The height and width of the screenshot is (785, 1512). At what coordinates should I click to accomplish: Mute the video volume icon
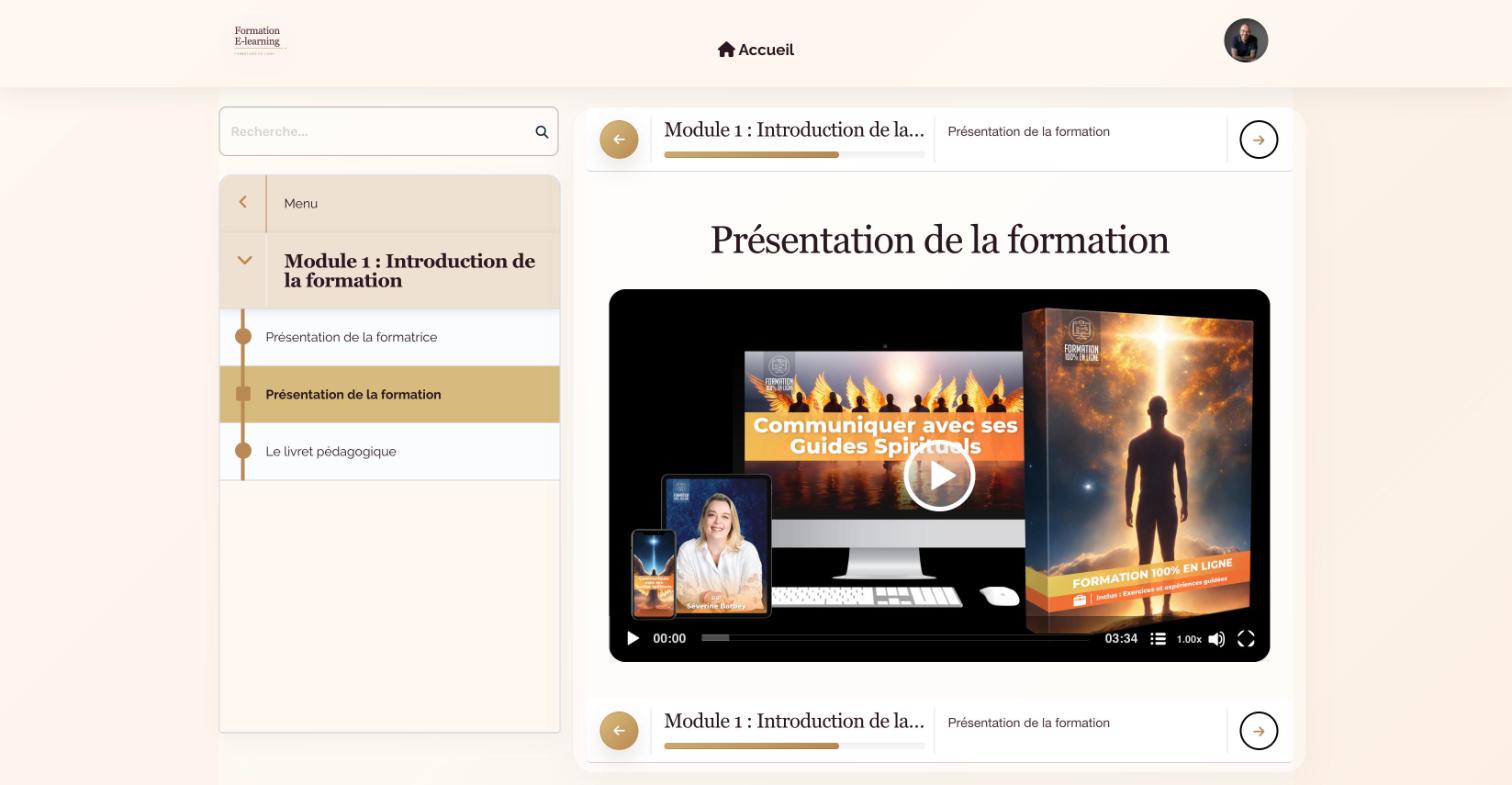pos(1217,639)
